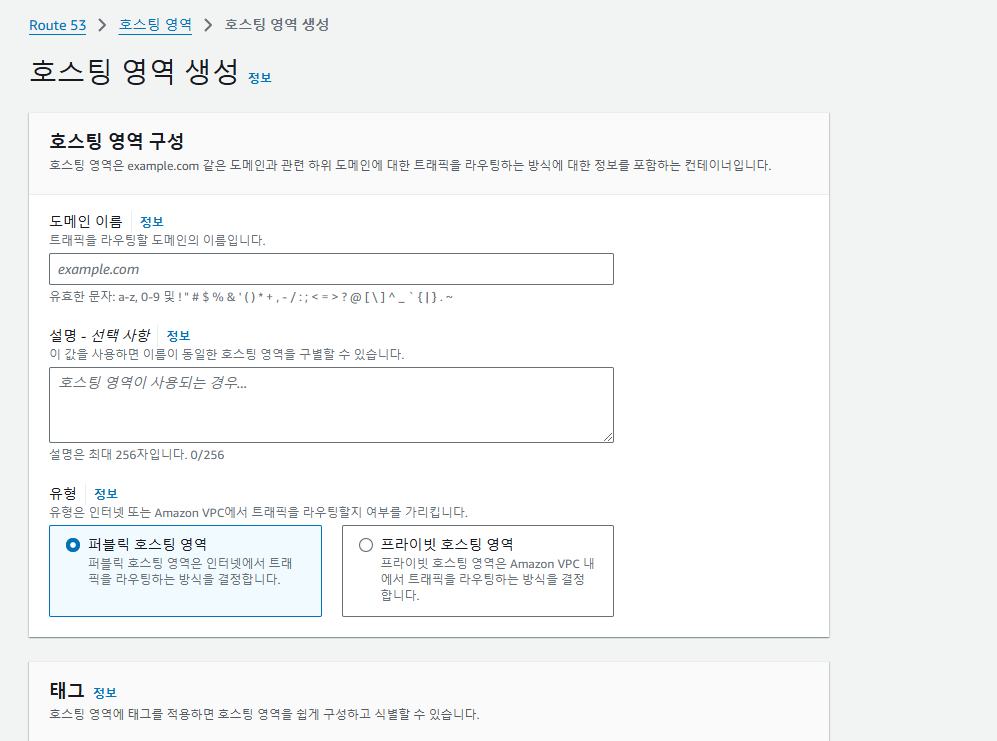Click the 호스팅 영역 구성 heading
Viewport: 997px width, 741px height.
116,141
